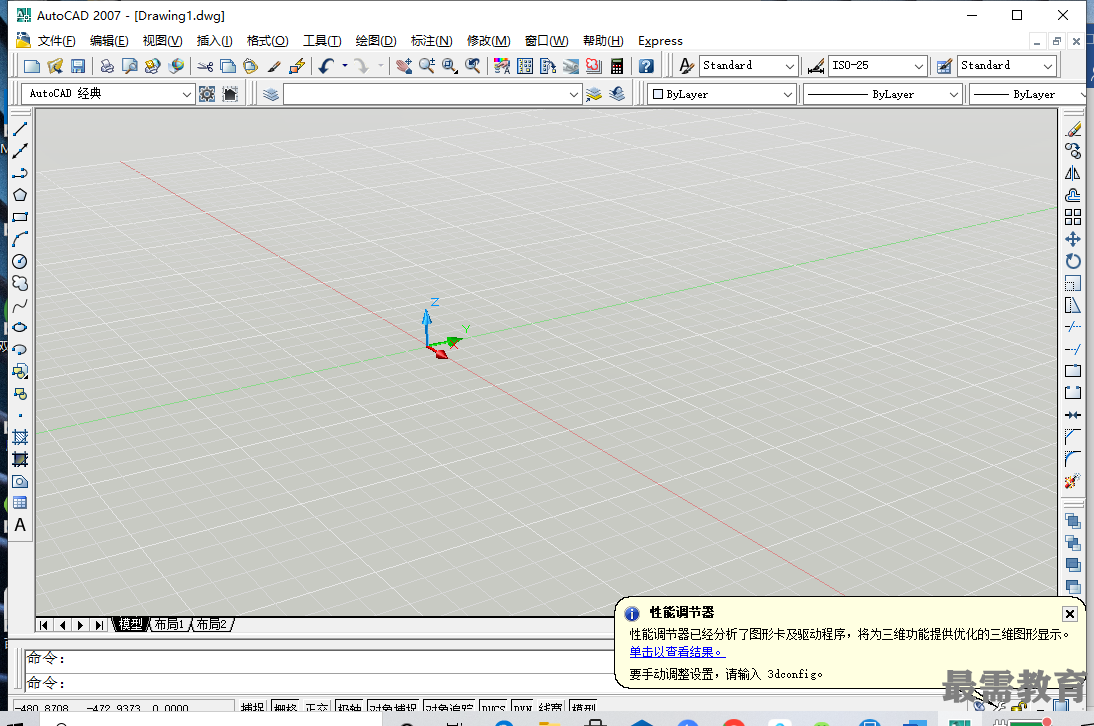Click the Zoom Realtime magnifier icon

pos(427,66)
